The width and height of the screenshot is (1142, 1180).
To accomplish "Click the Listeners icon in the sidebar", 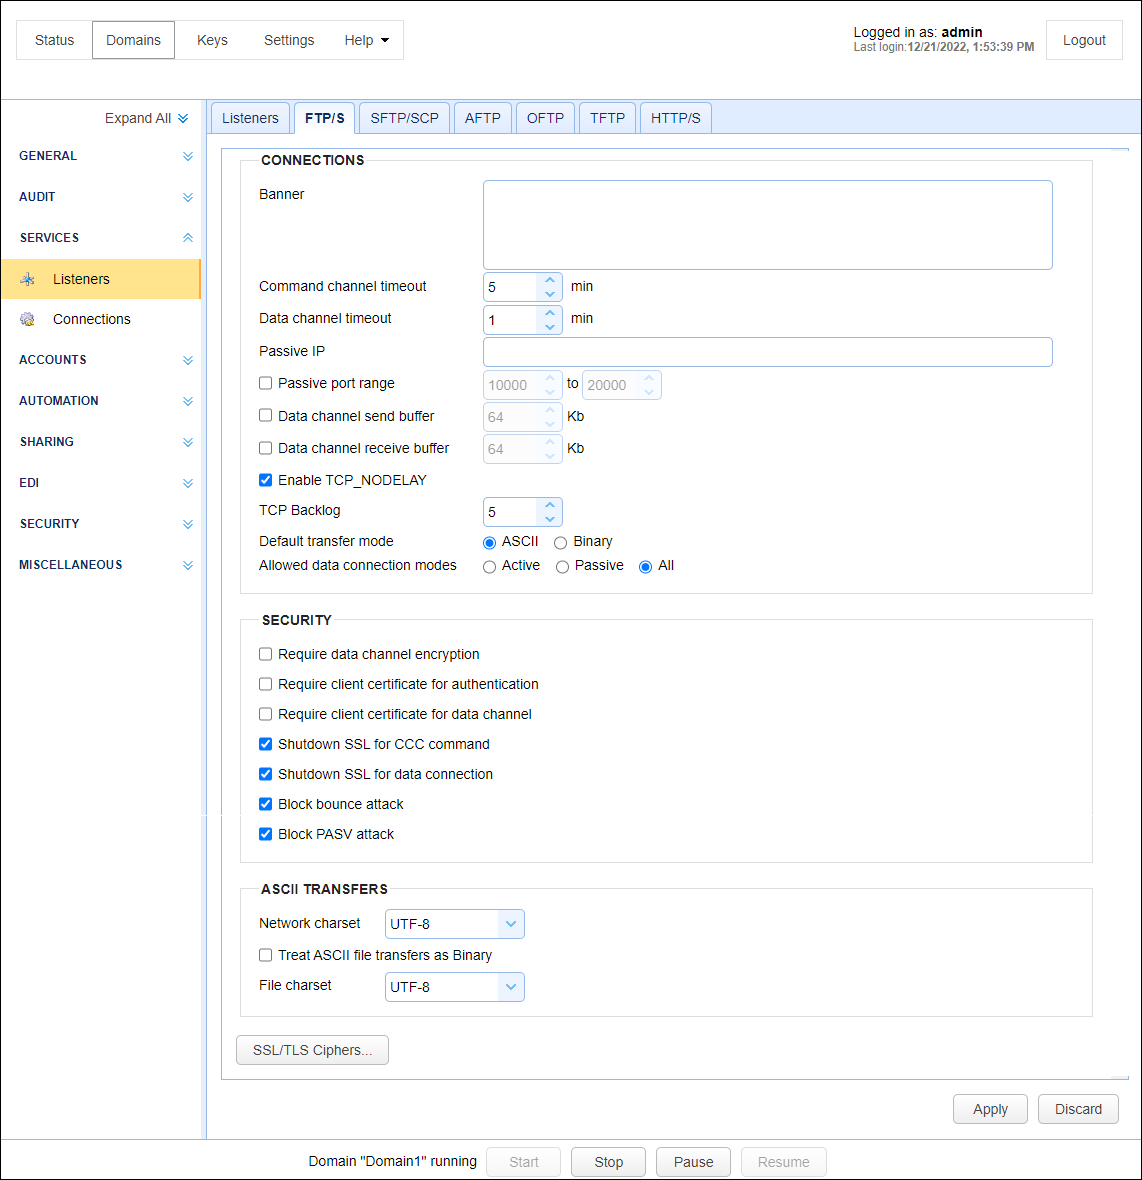I will [28, 279].
